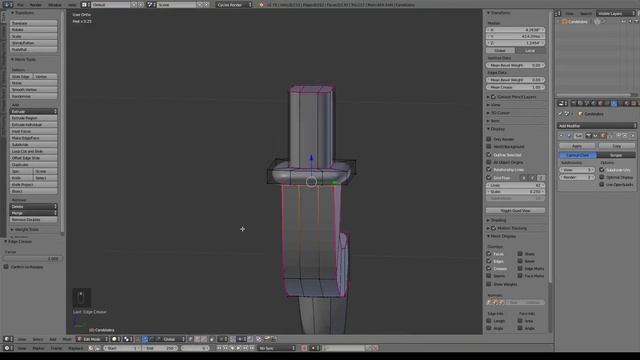Click add new screen layout plus icon

[134, 4]
